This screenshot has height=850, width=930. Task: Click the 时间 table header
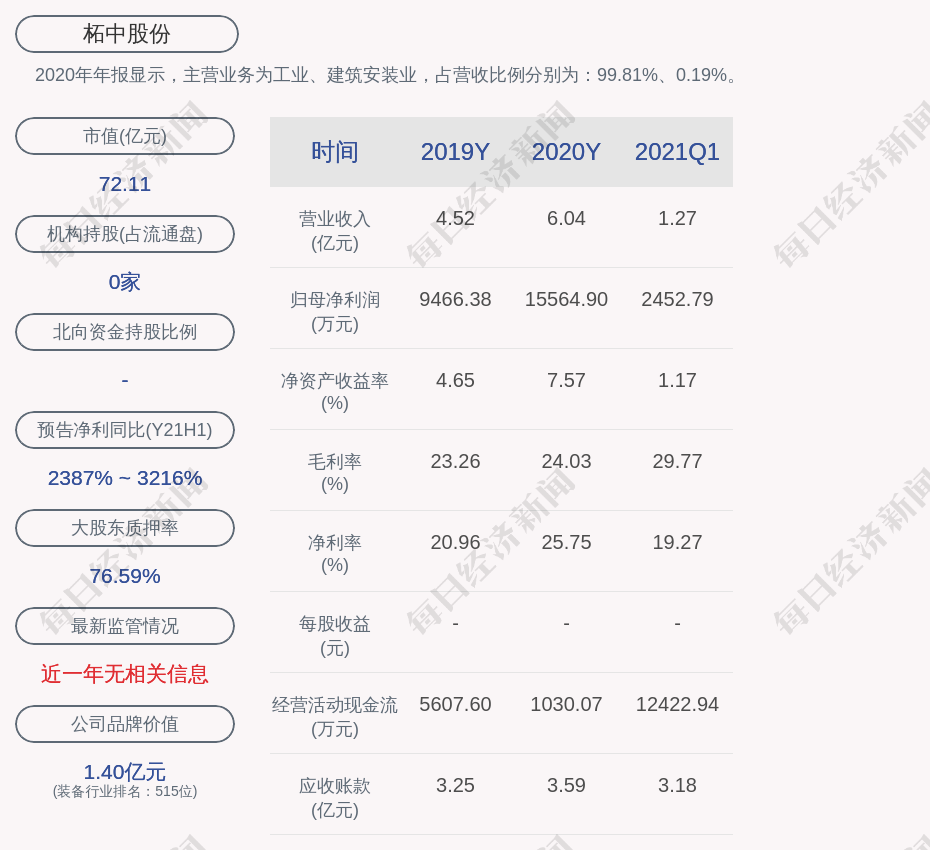[x=335, y=152]
